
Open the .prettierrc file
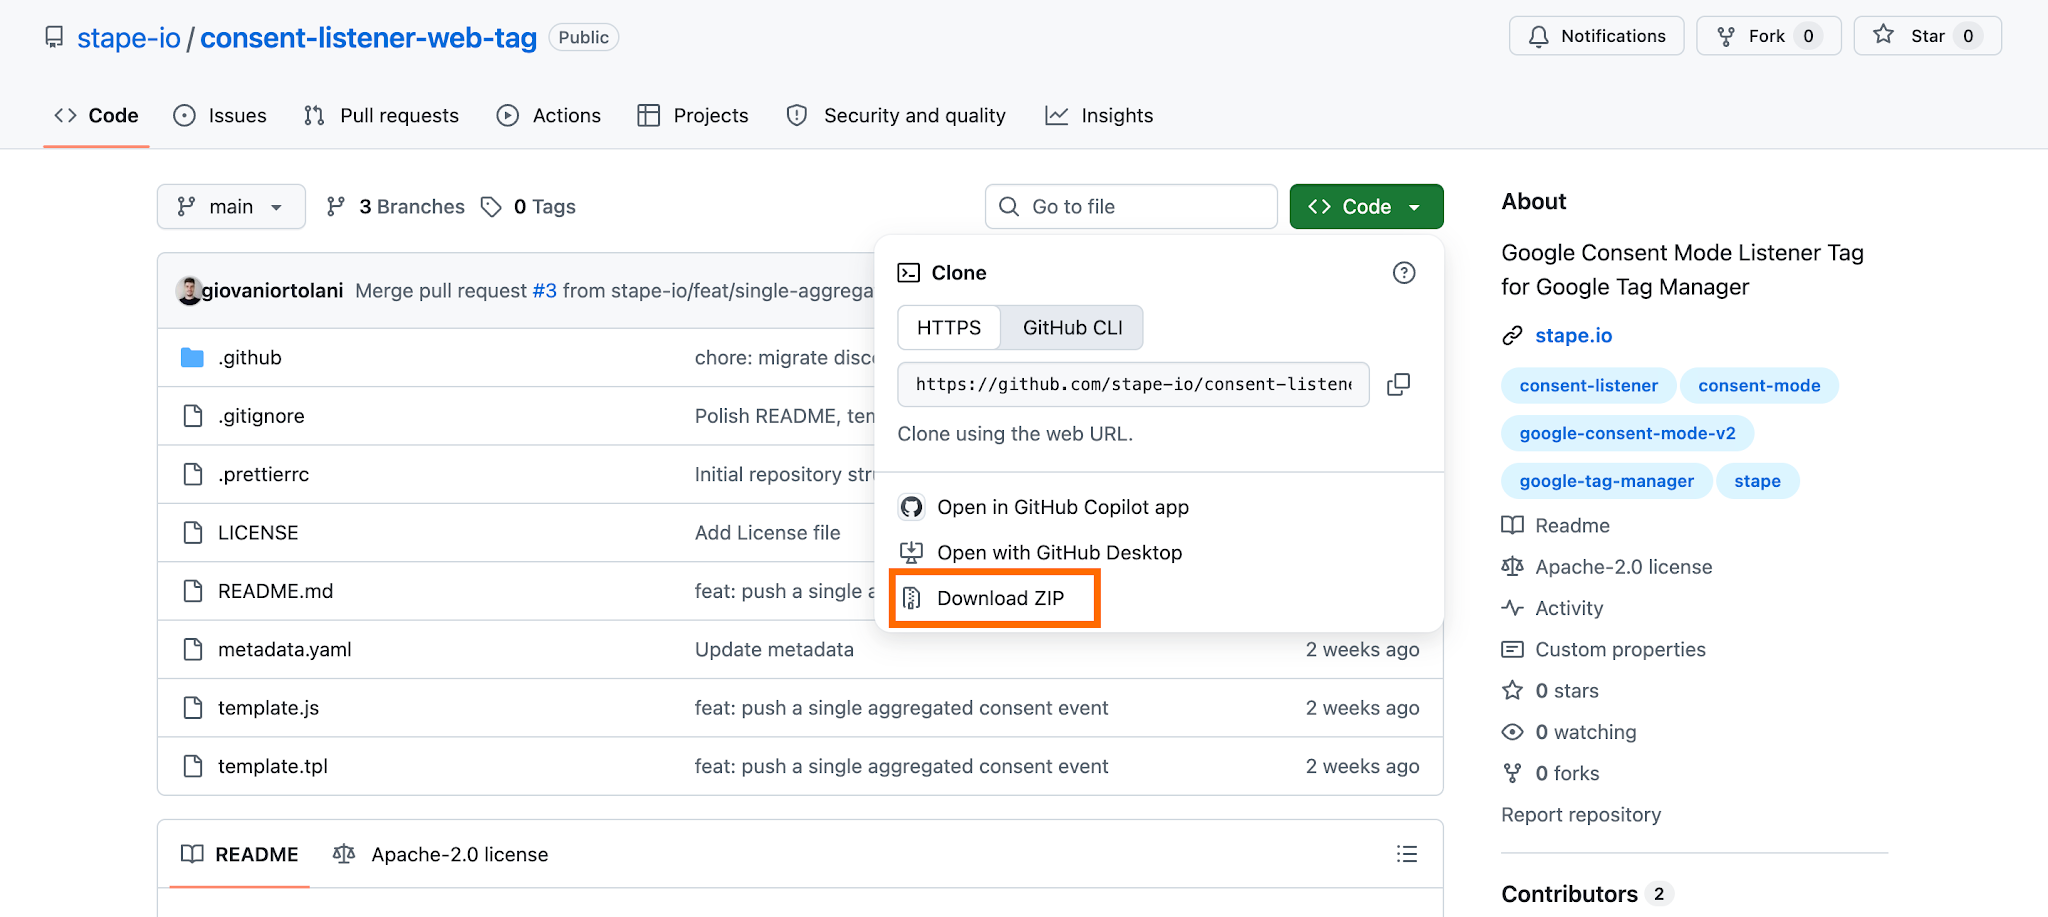coord(264,475)
